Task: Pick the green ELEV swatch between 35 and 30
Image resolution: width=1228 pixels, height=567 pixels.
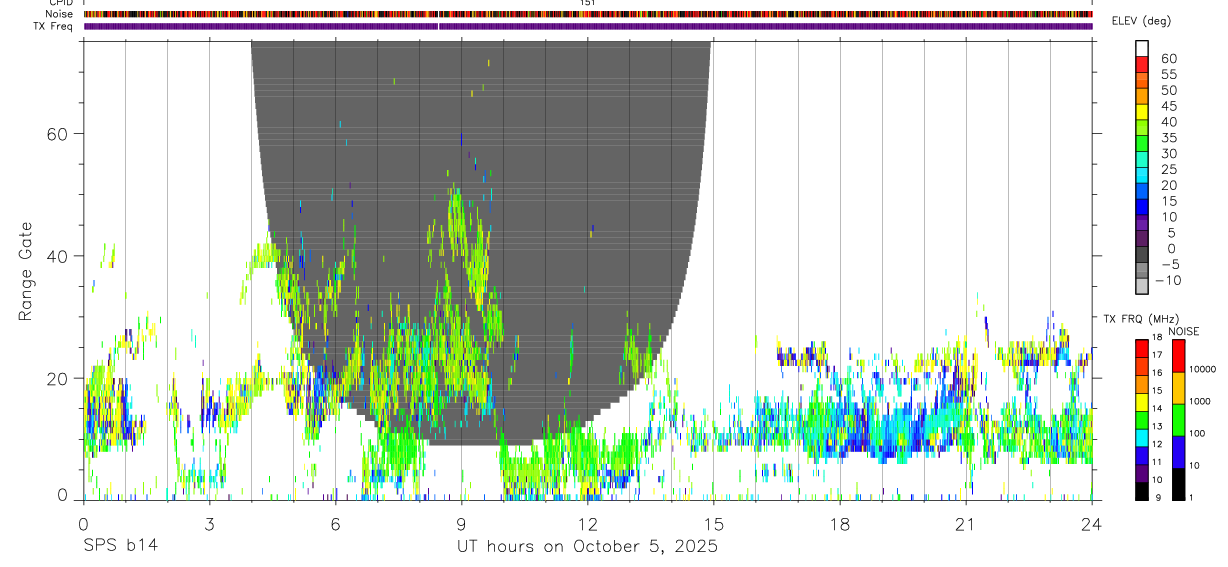Action: coord(1141,143)
